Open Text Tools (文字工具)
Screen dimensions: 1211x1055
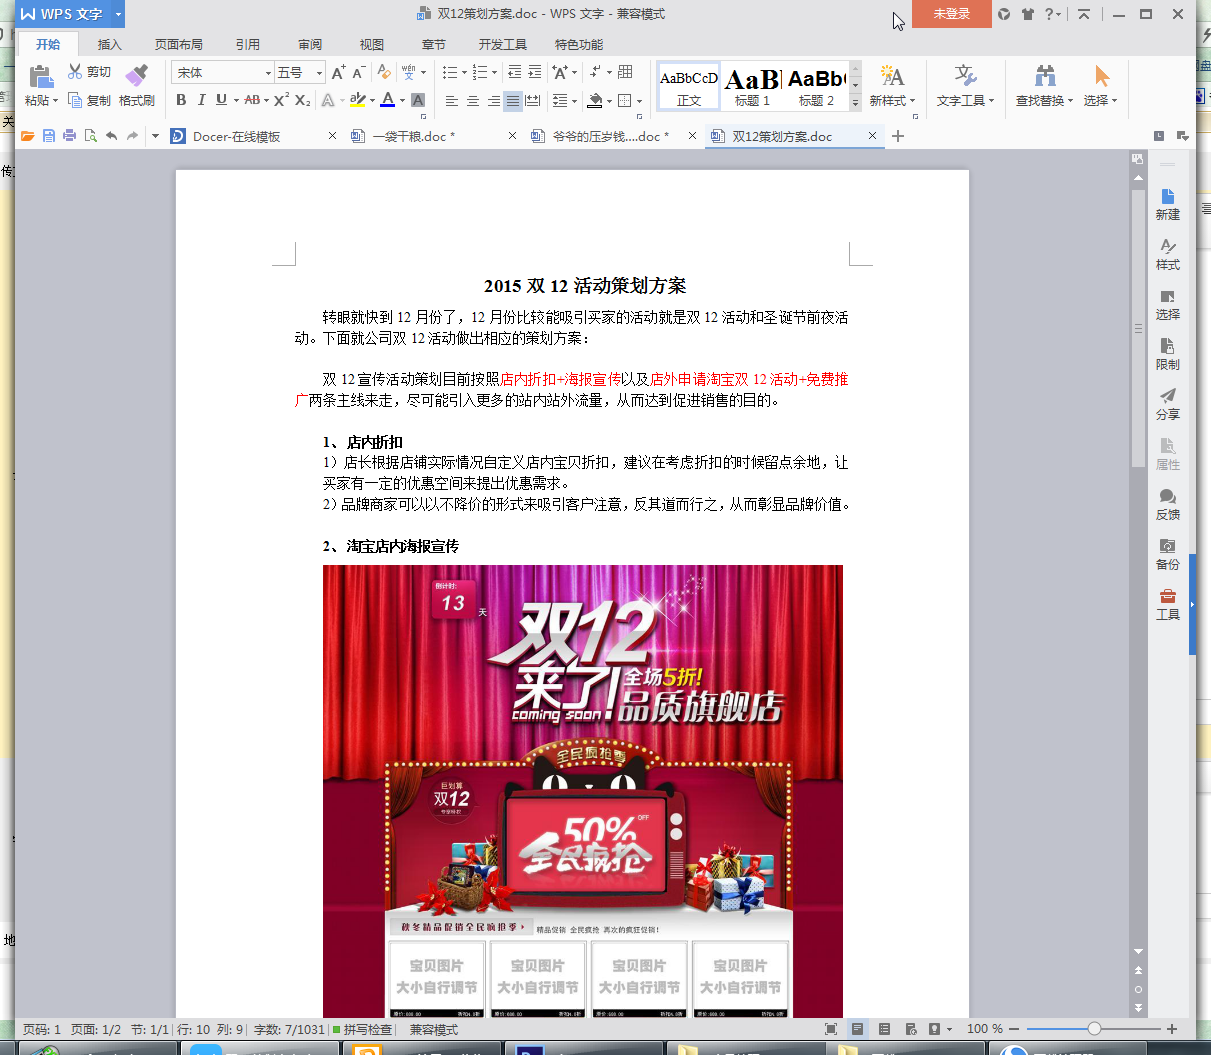pos(965,87)
